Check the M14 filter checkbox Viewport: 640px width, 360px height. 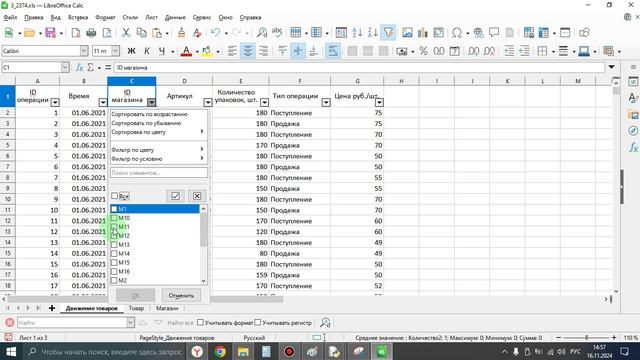coord(114,253)
